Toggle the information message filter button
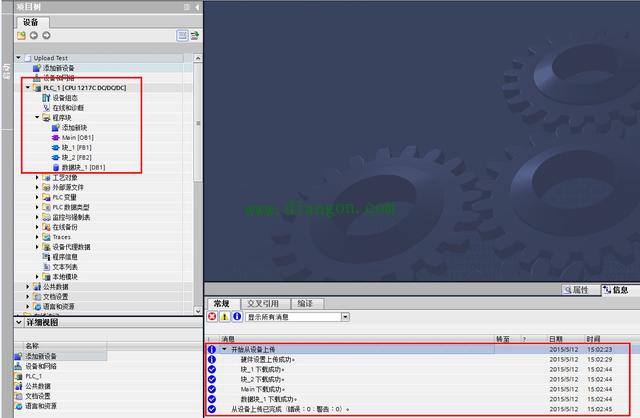 [x=237, y=316]
